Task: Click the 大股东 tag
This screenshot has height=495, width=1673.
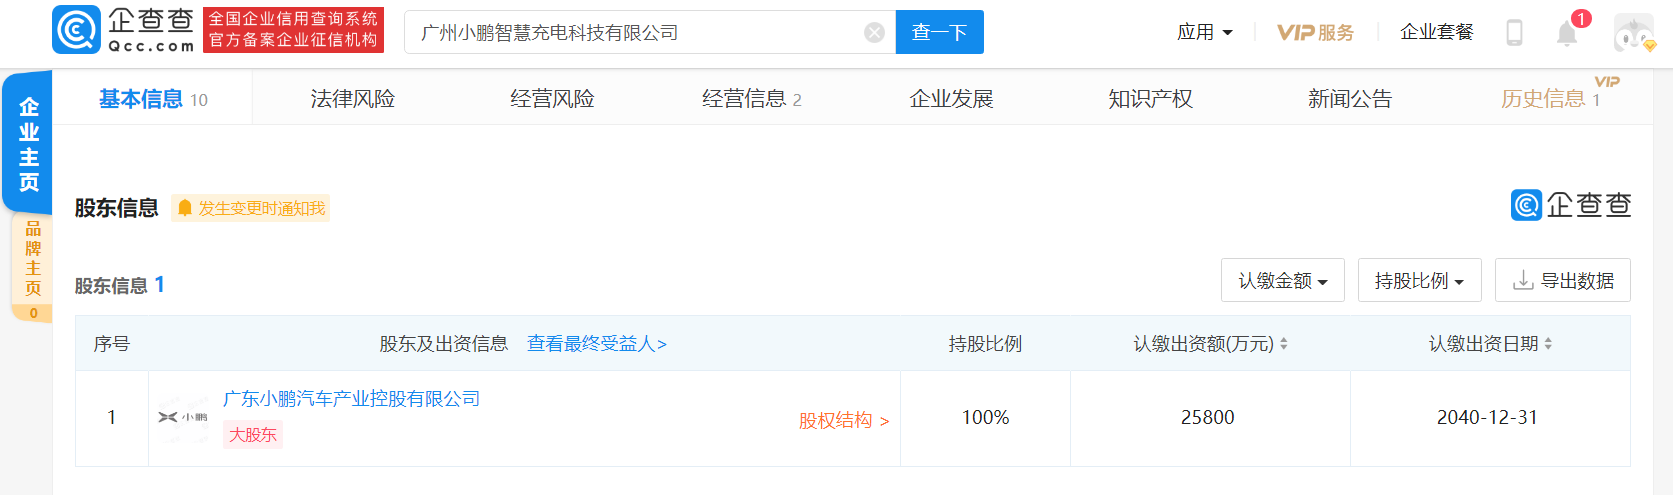Action: tap(253, 435)
